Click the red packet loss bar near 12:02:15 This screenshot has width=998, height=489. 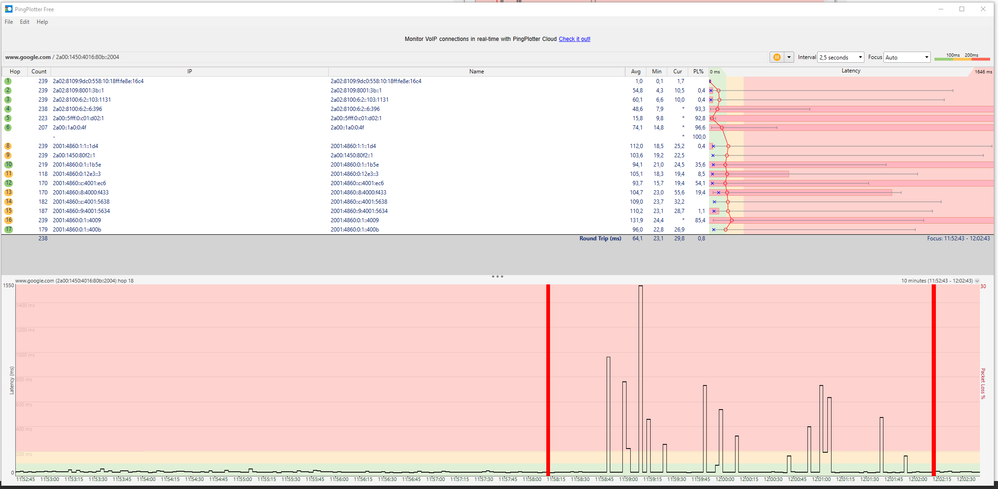933,379
